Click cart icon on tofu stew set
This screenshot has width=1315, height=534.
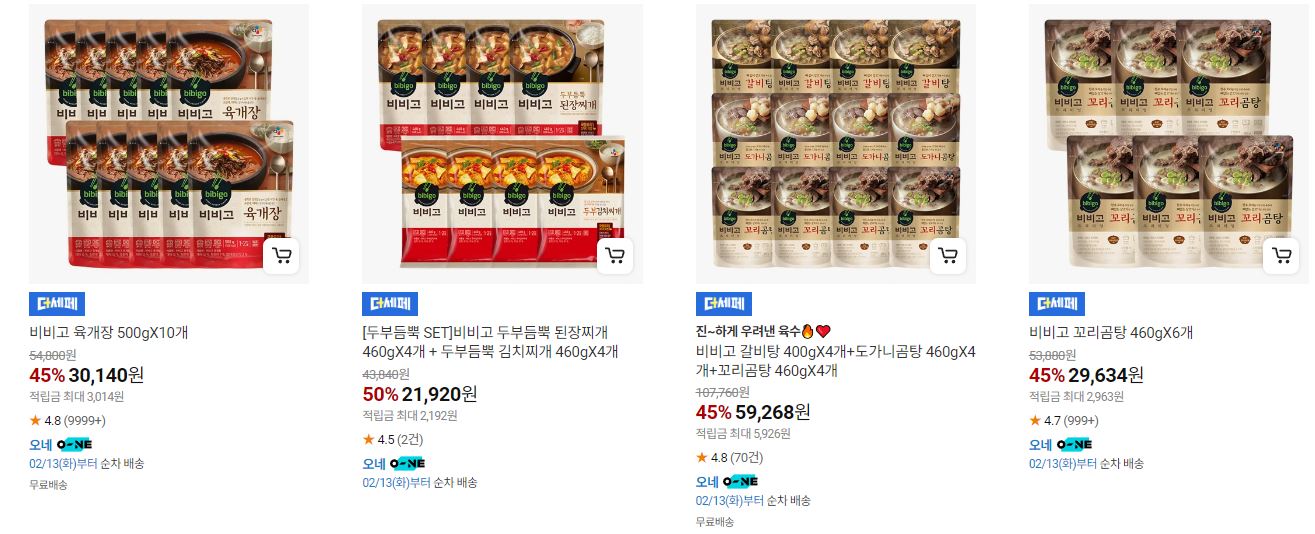coord(615,256)
